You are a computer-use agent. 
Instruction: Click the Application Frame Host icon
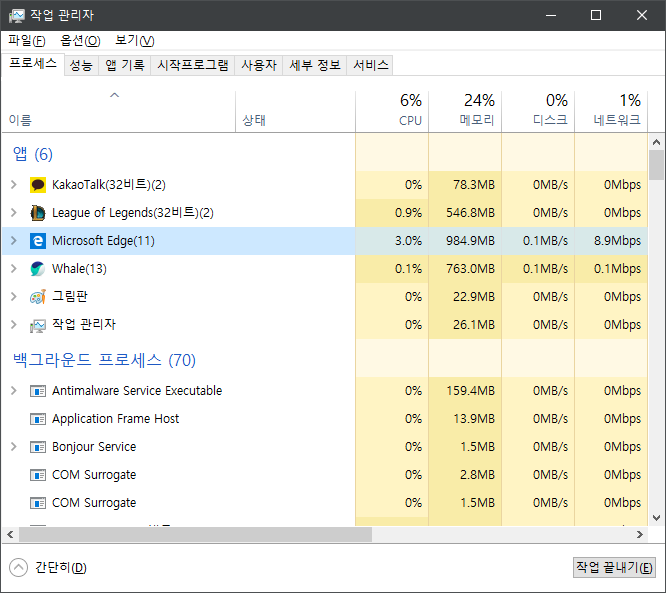[x=38, y=419]
